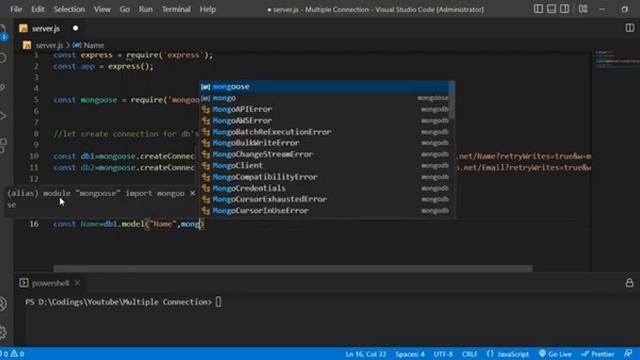Open Extensions in the activity bar

click(x=3, y=145)
